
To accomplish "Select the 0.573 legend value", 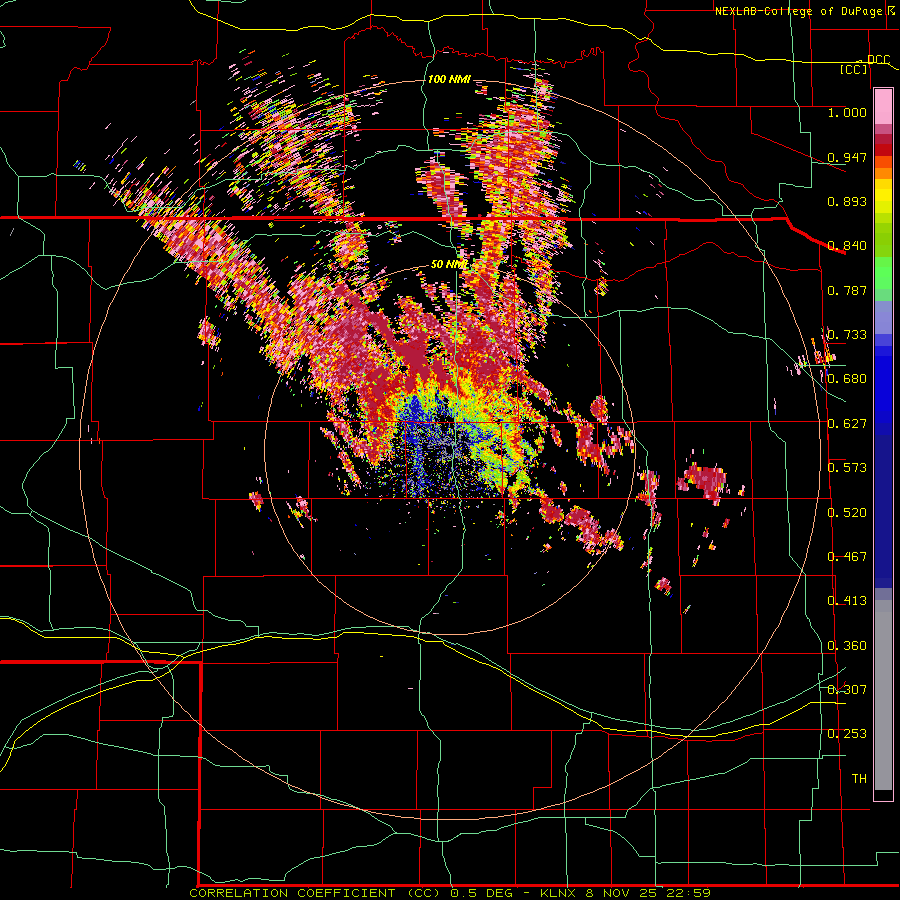I will tap(847, 467).
